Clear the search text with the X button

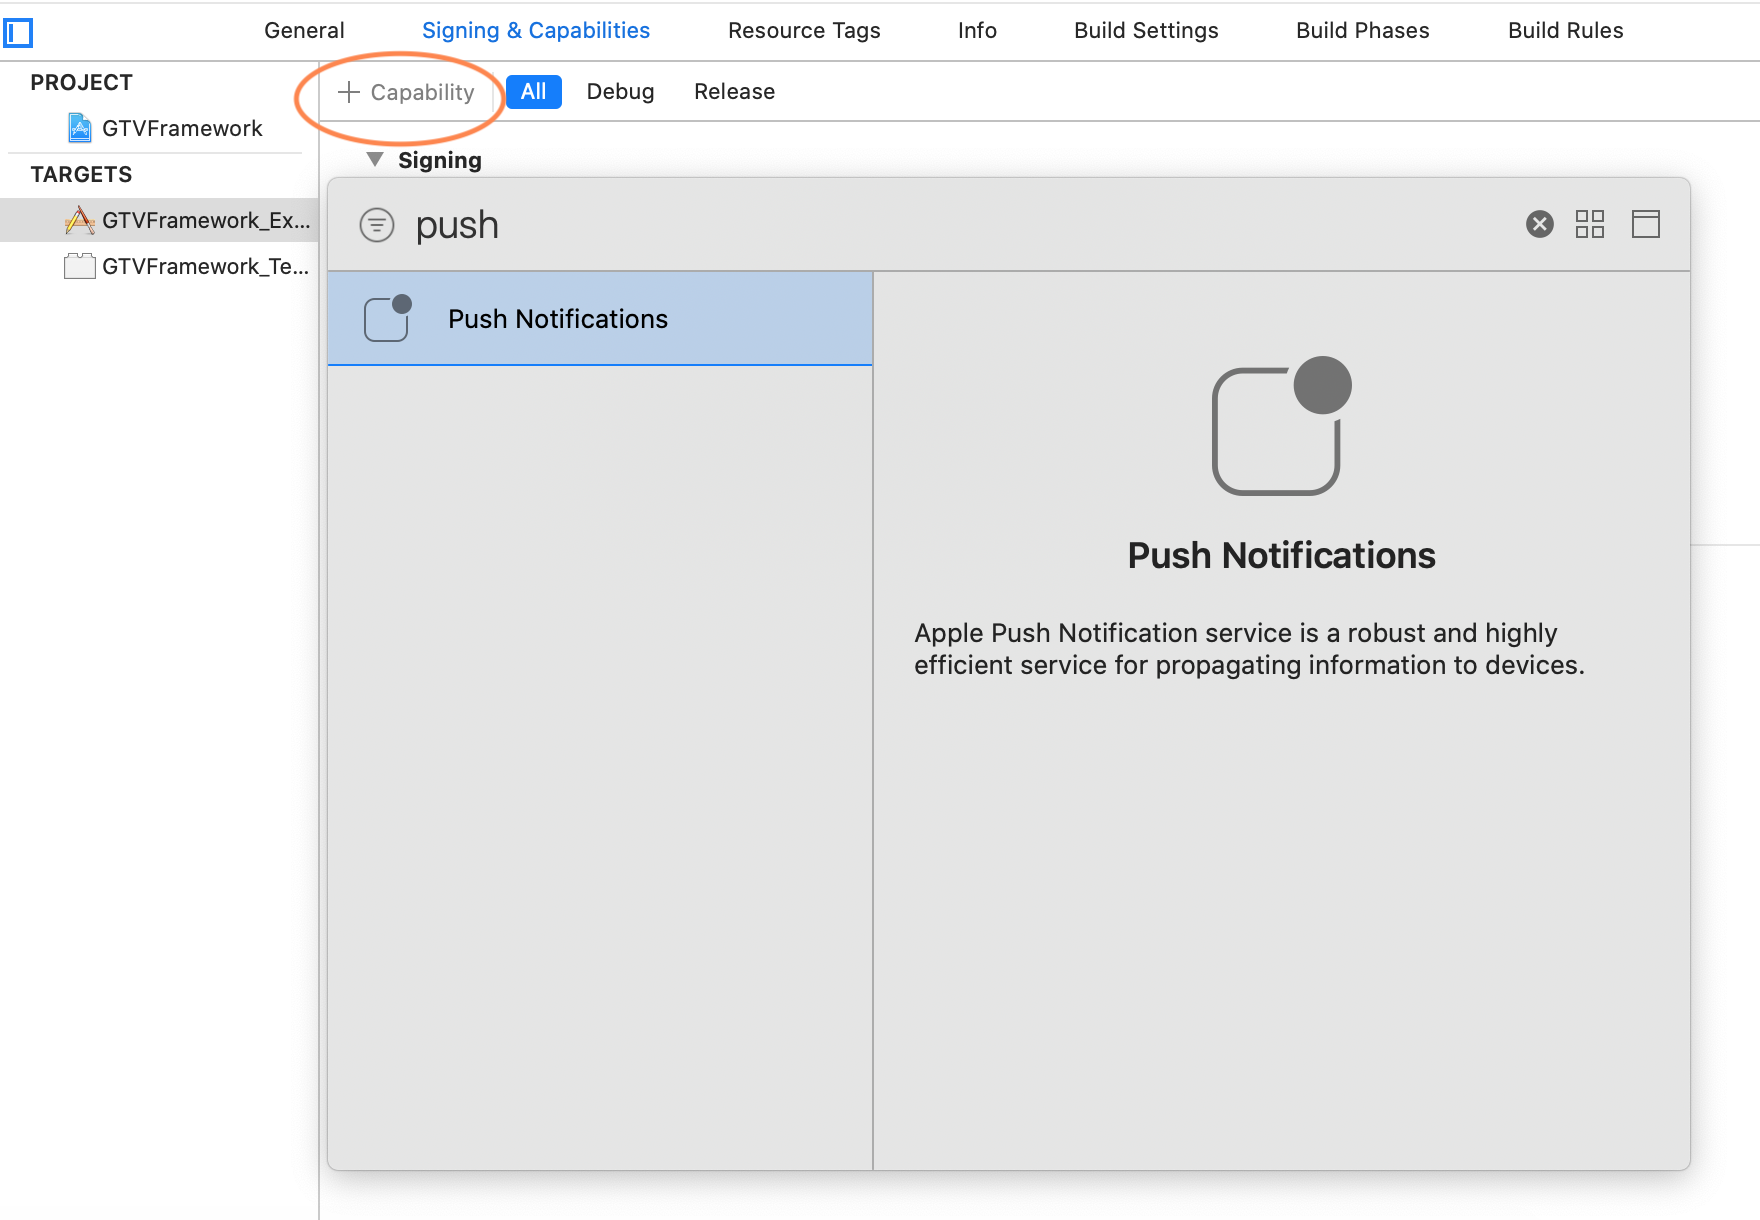tap(1540, 224)
